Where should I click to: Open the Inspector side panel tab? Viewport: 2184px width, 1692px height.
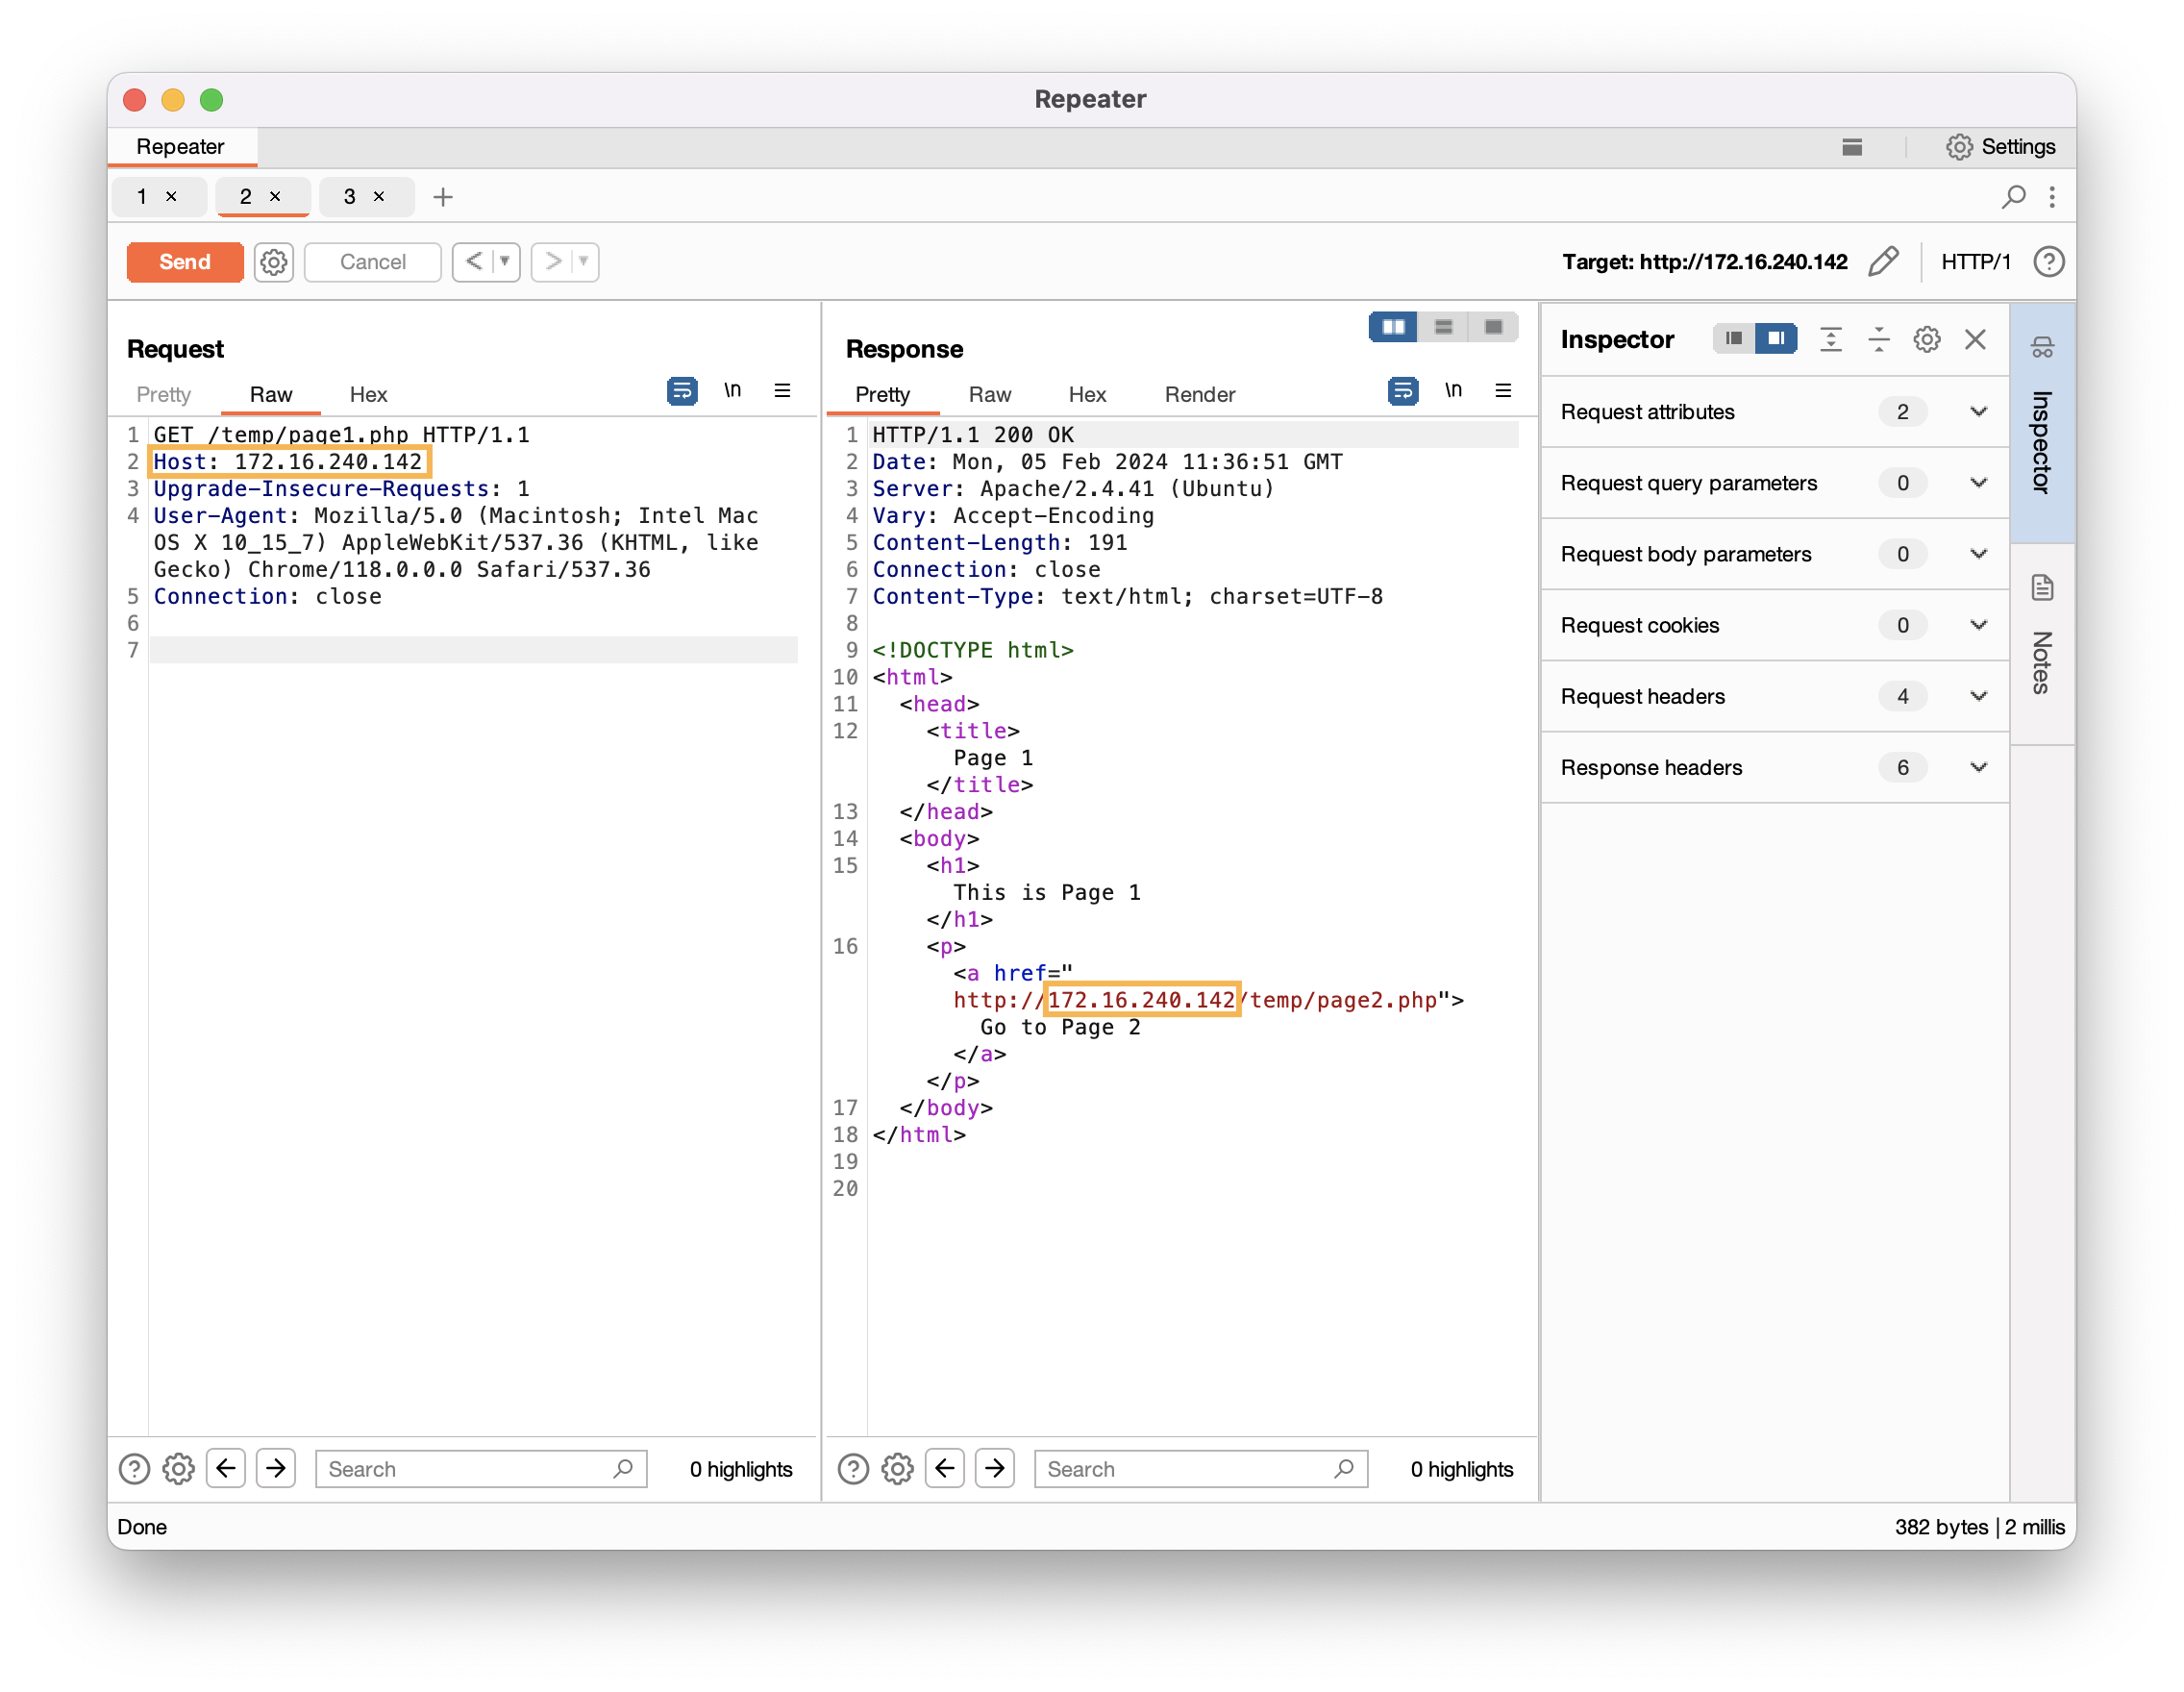click(2042, 423)
